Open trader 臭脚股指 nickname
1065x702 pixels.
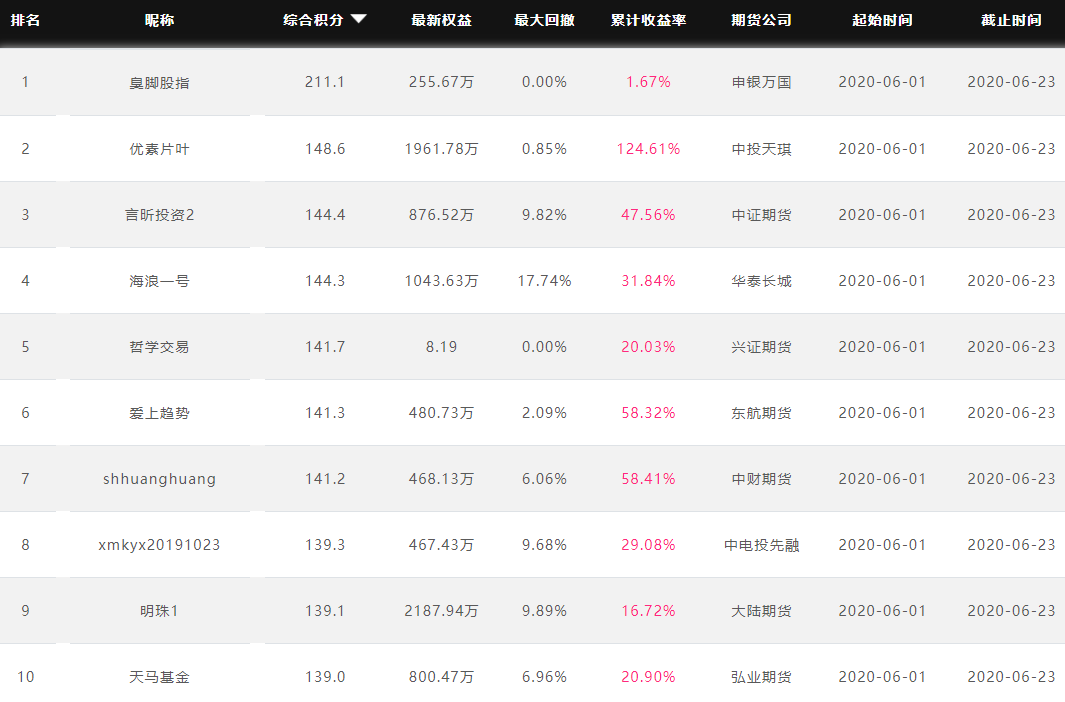160,83
